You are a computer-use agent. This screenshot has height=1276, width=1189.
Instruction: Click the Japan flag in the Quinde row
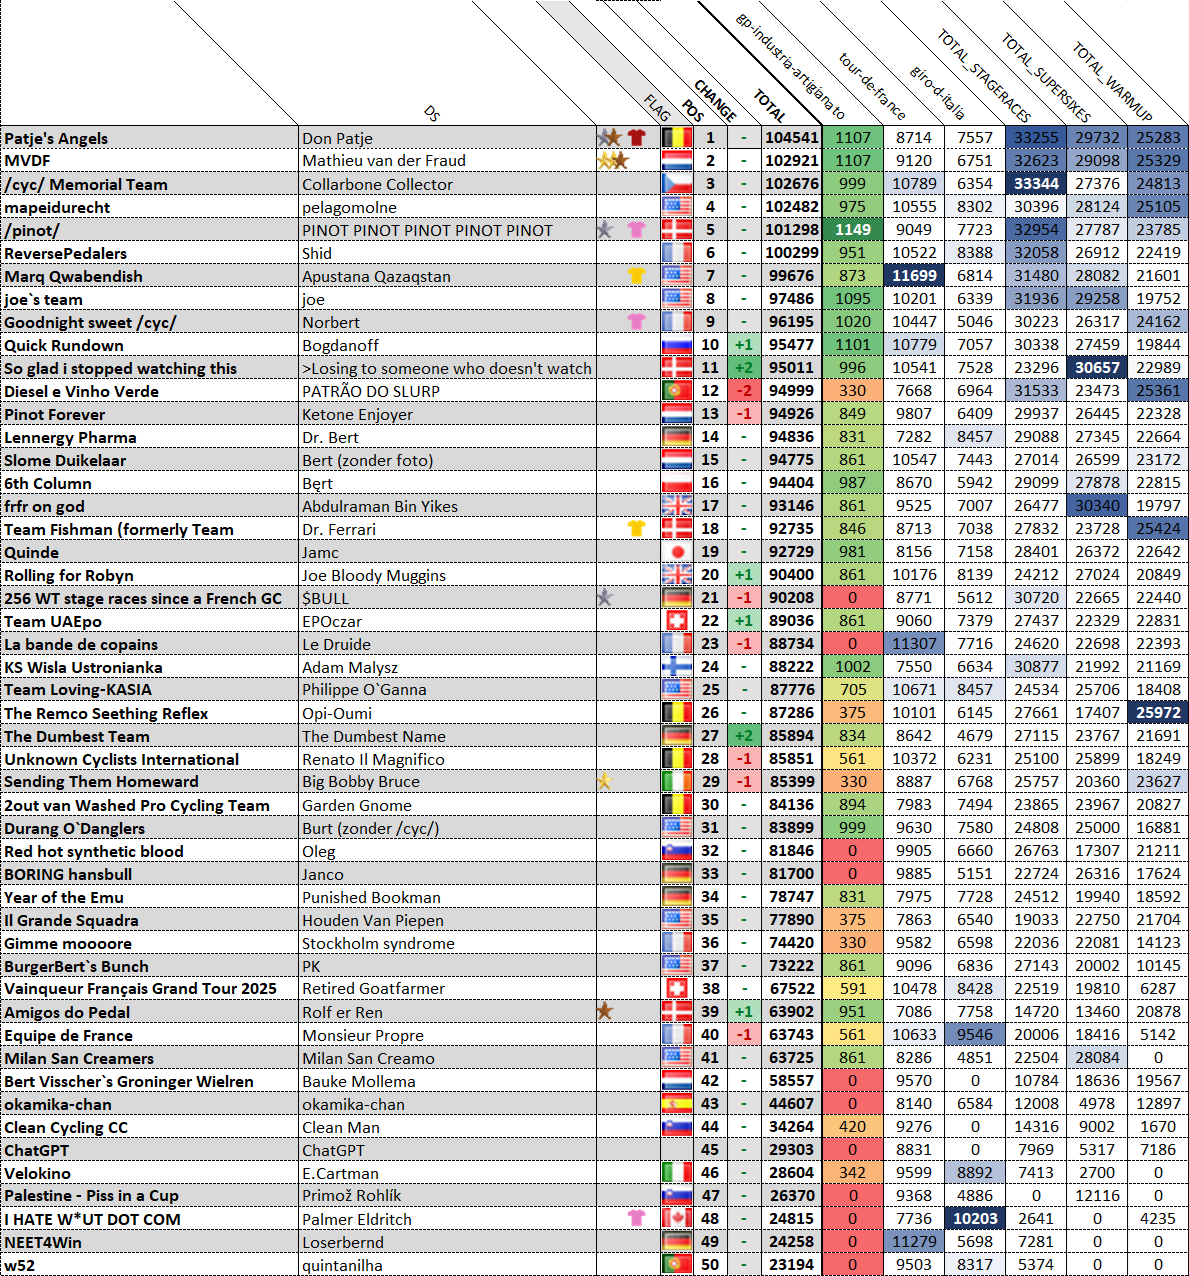point(677,552)
